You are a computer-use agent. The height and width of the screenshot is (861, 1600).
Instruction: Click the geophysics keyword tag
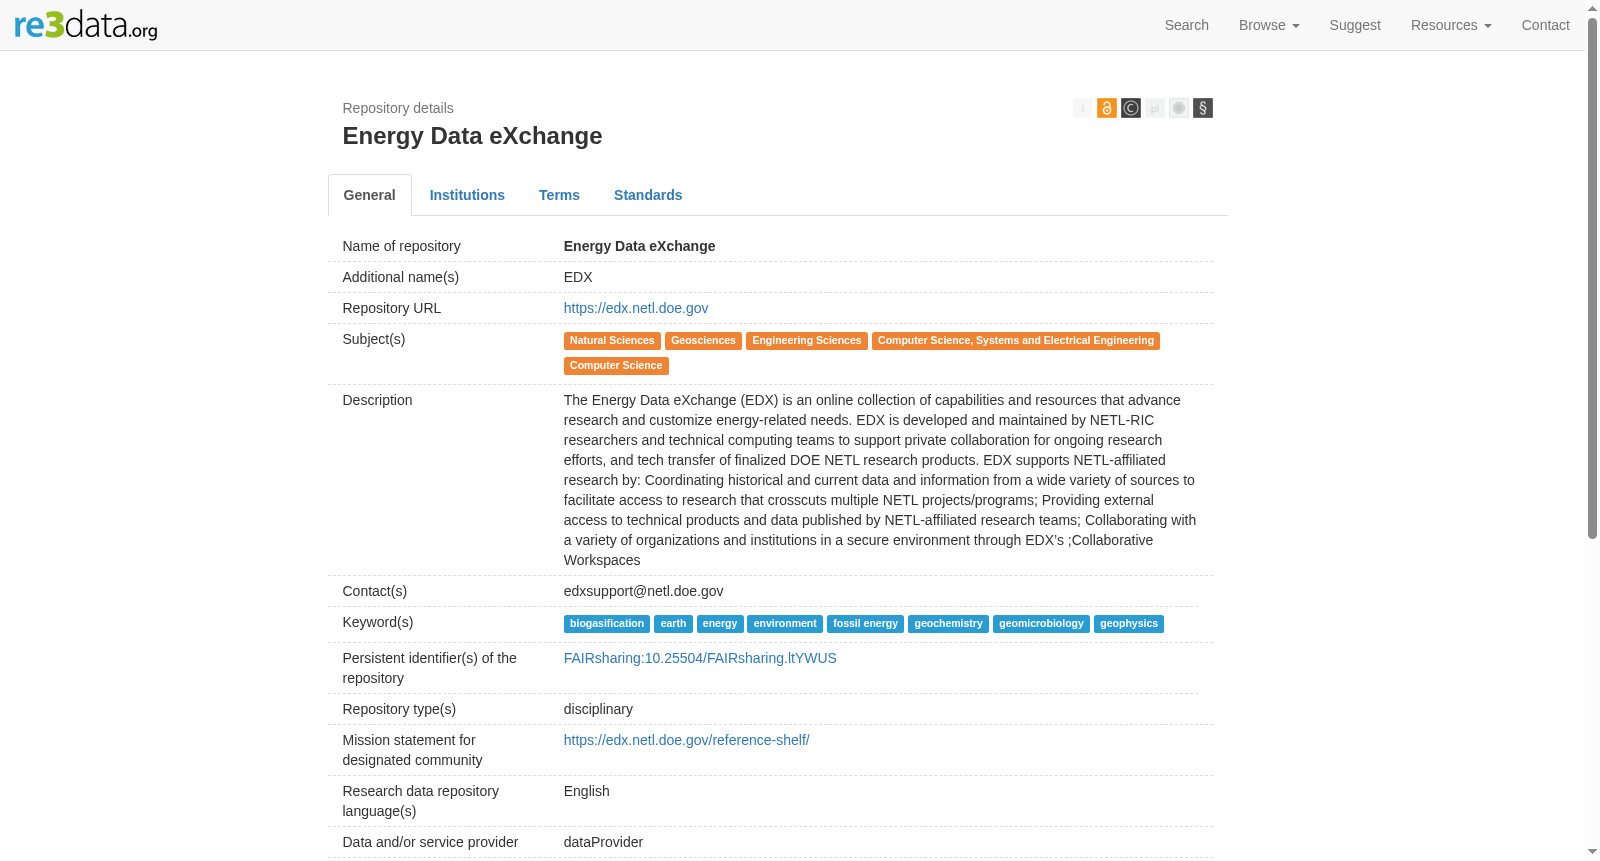point(1129,624)
